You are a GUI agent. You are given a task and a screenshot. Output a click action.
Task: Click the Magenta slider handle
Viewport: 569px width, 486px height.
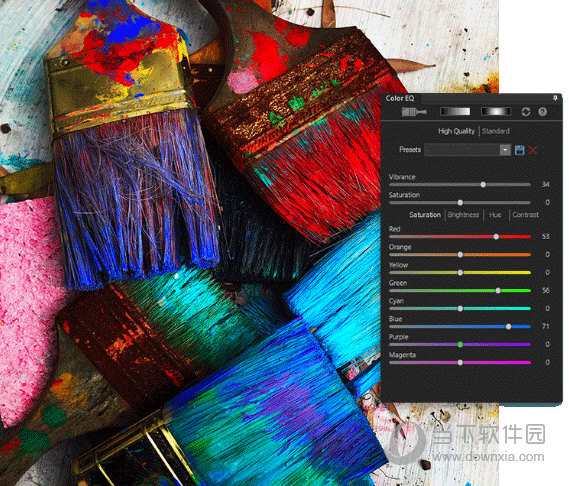[460, 363]
